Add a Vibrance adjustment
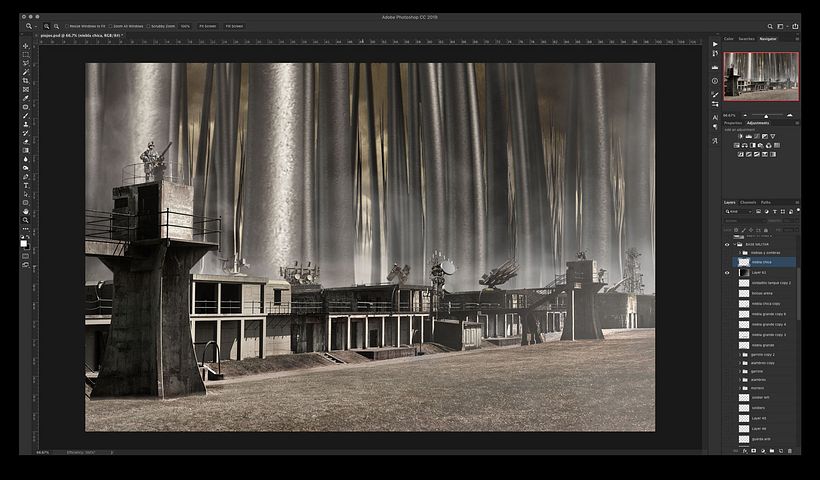The height and width of the screenshot is (480, 820). (x=772, y=136)
